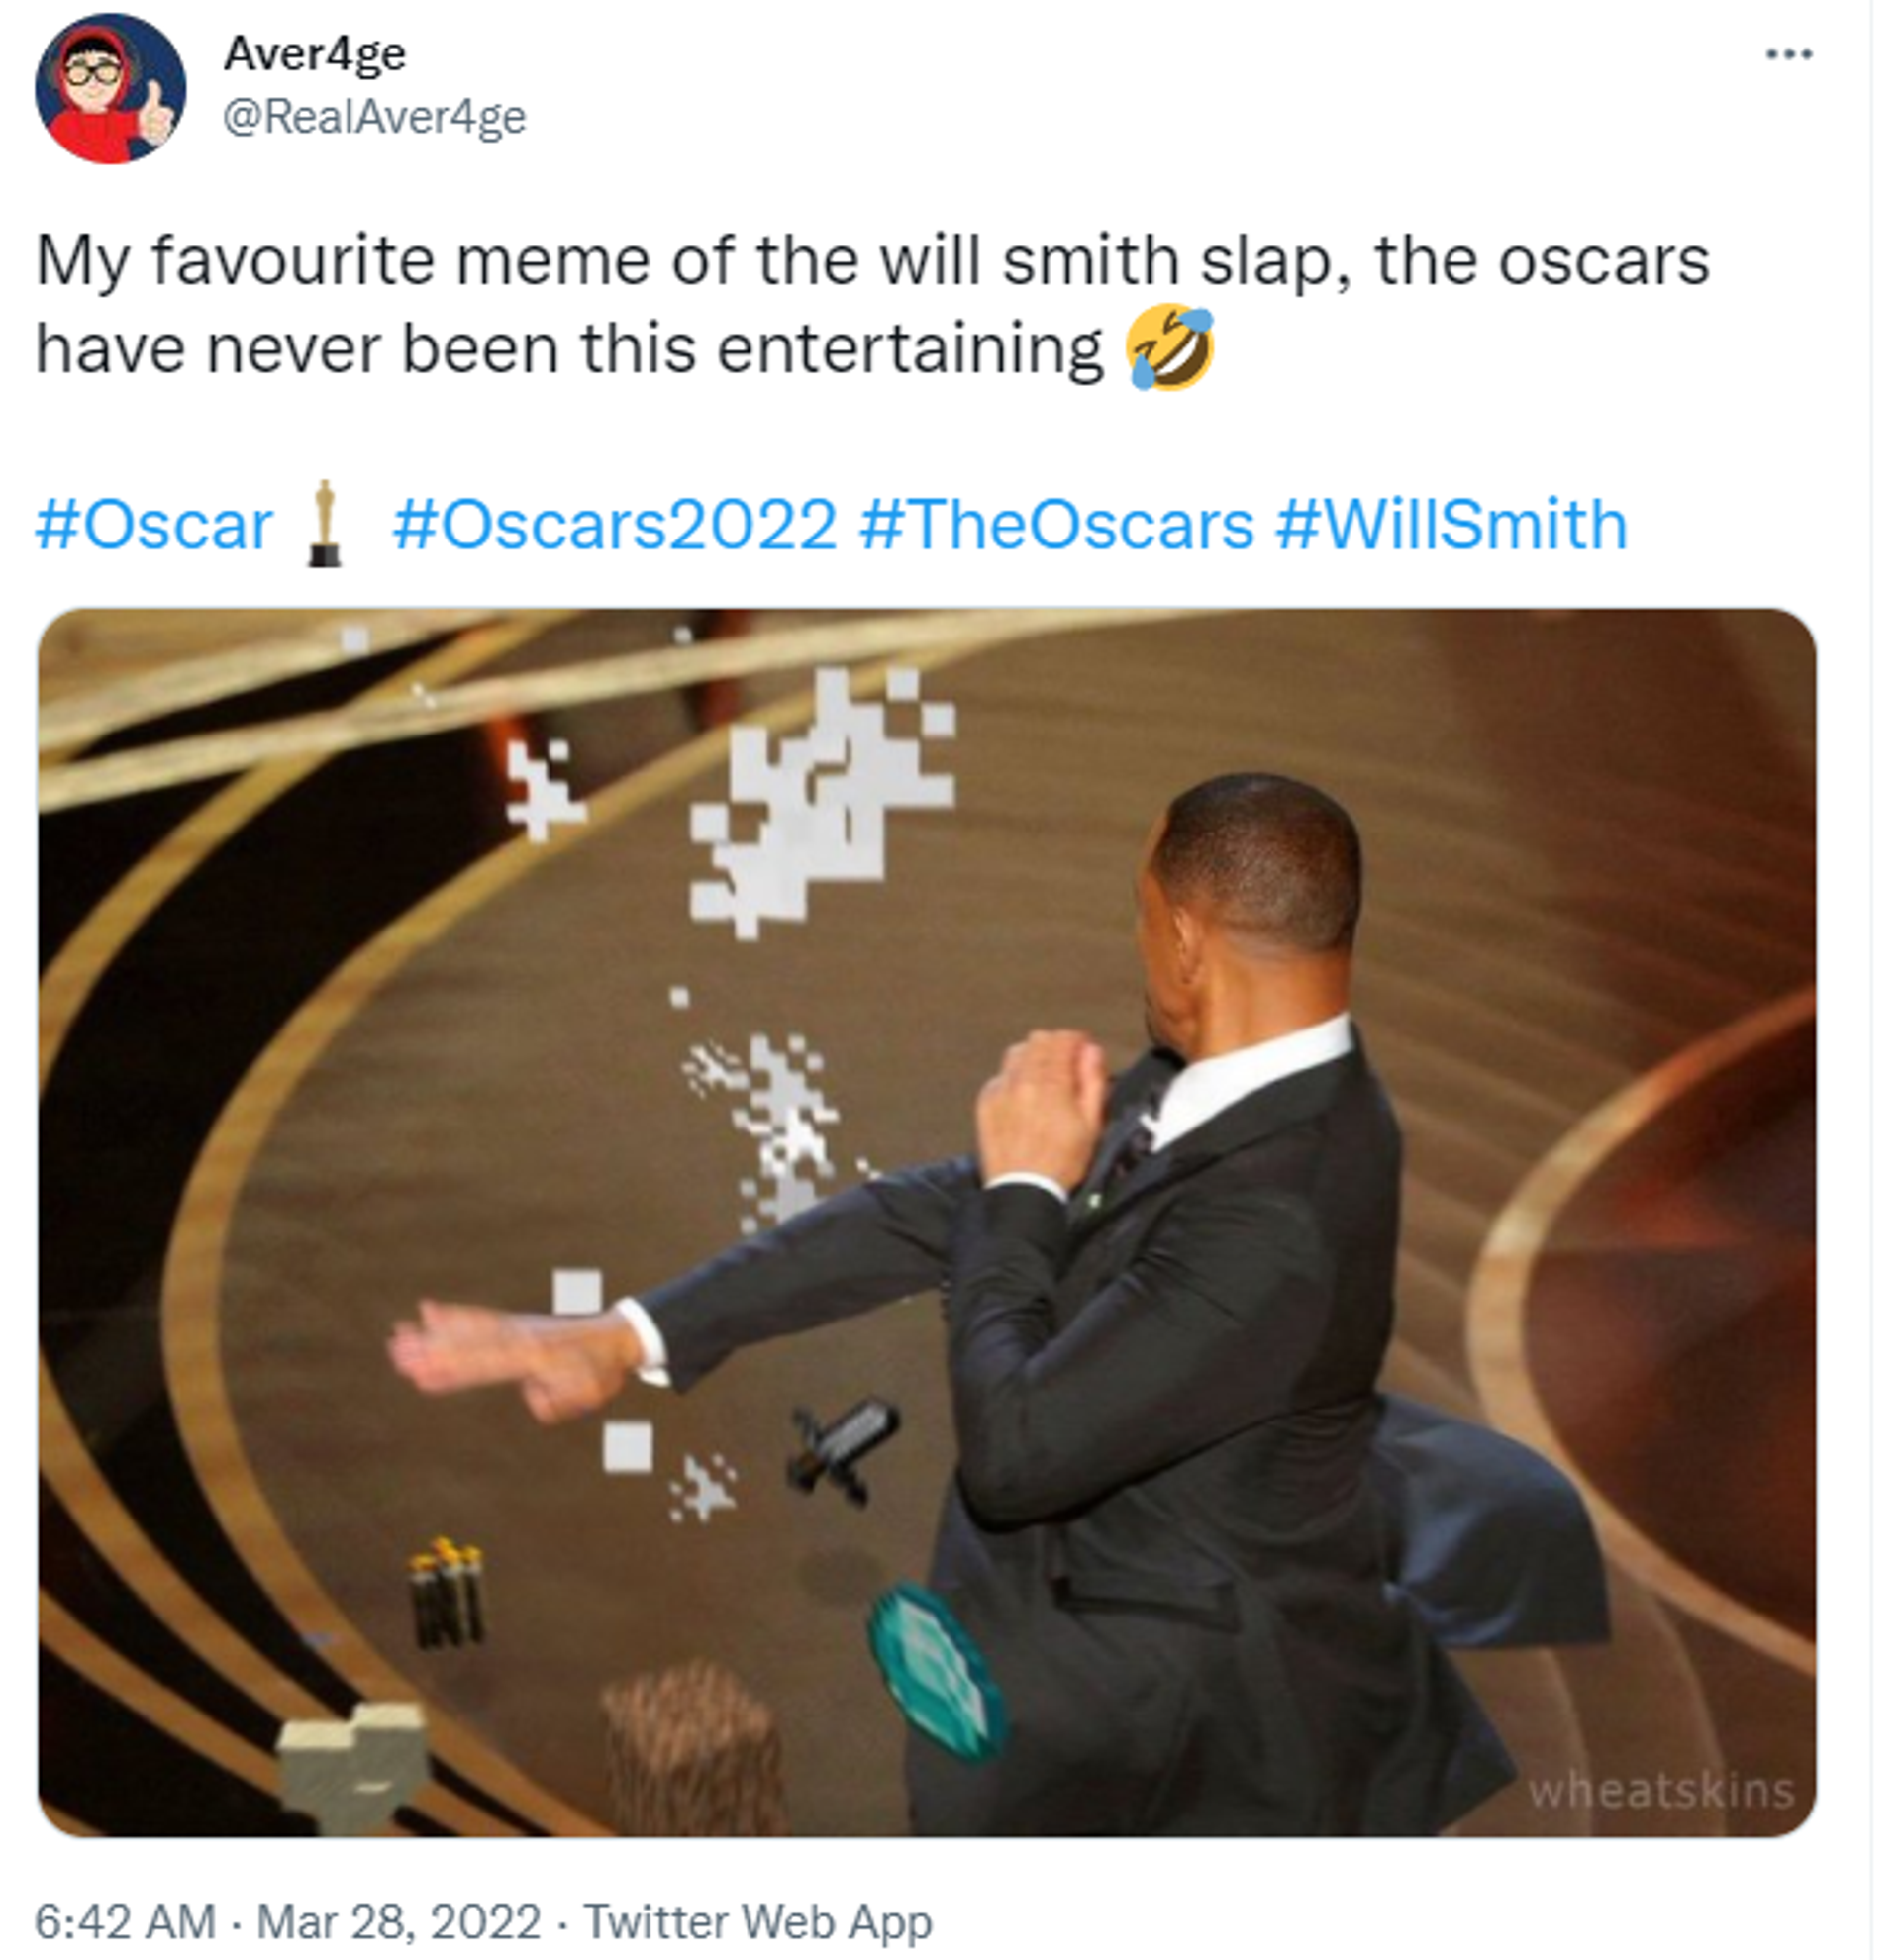The height and width of the screenshot is (1960, 1901).
Task: Click the Oscar statuette emoji after #Oscar
Action: click(323, 524)
